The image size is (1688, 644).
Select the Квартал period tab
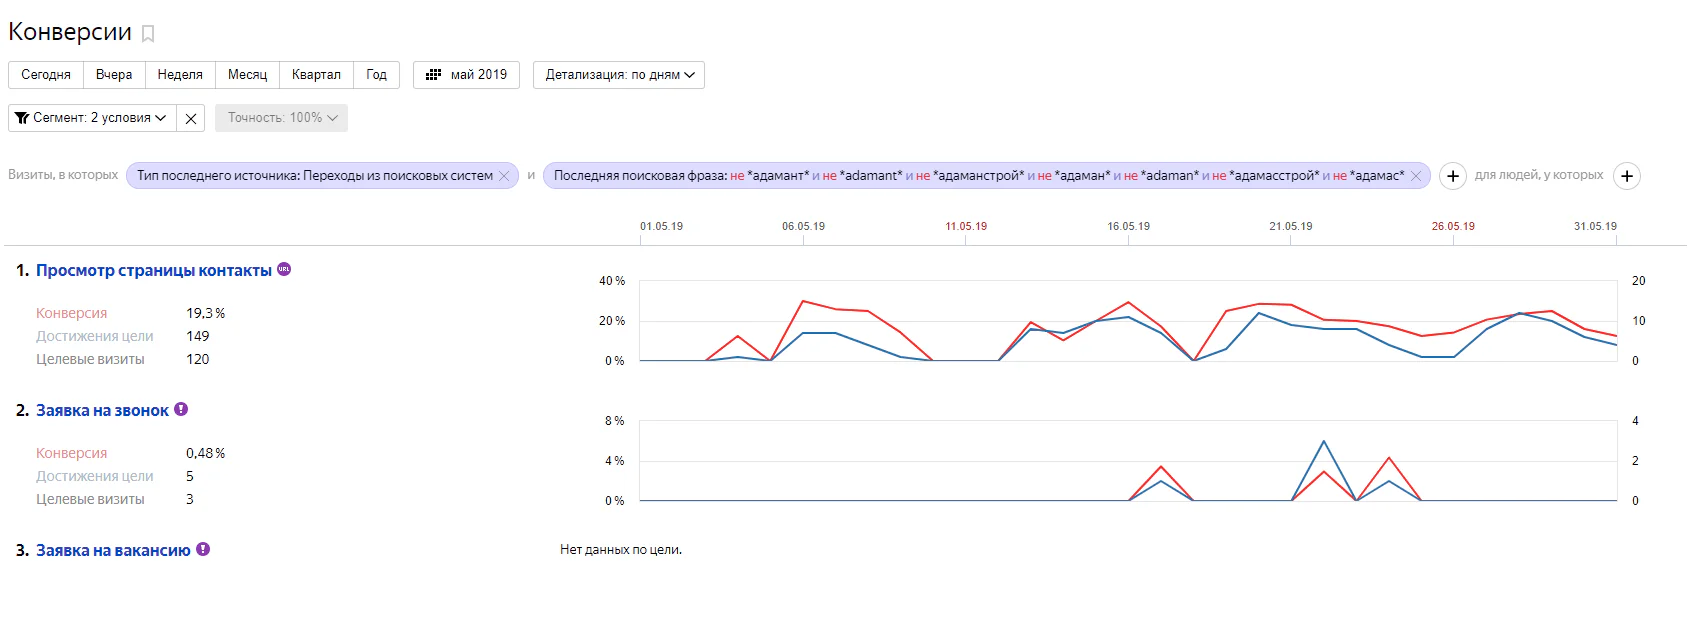(316, 75)
